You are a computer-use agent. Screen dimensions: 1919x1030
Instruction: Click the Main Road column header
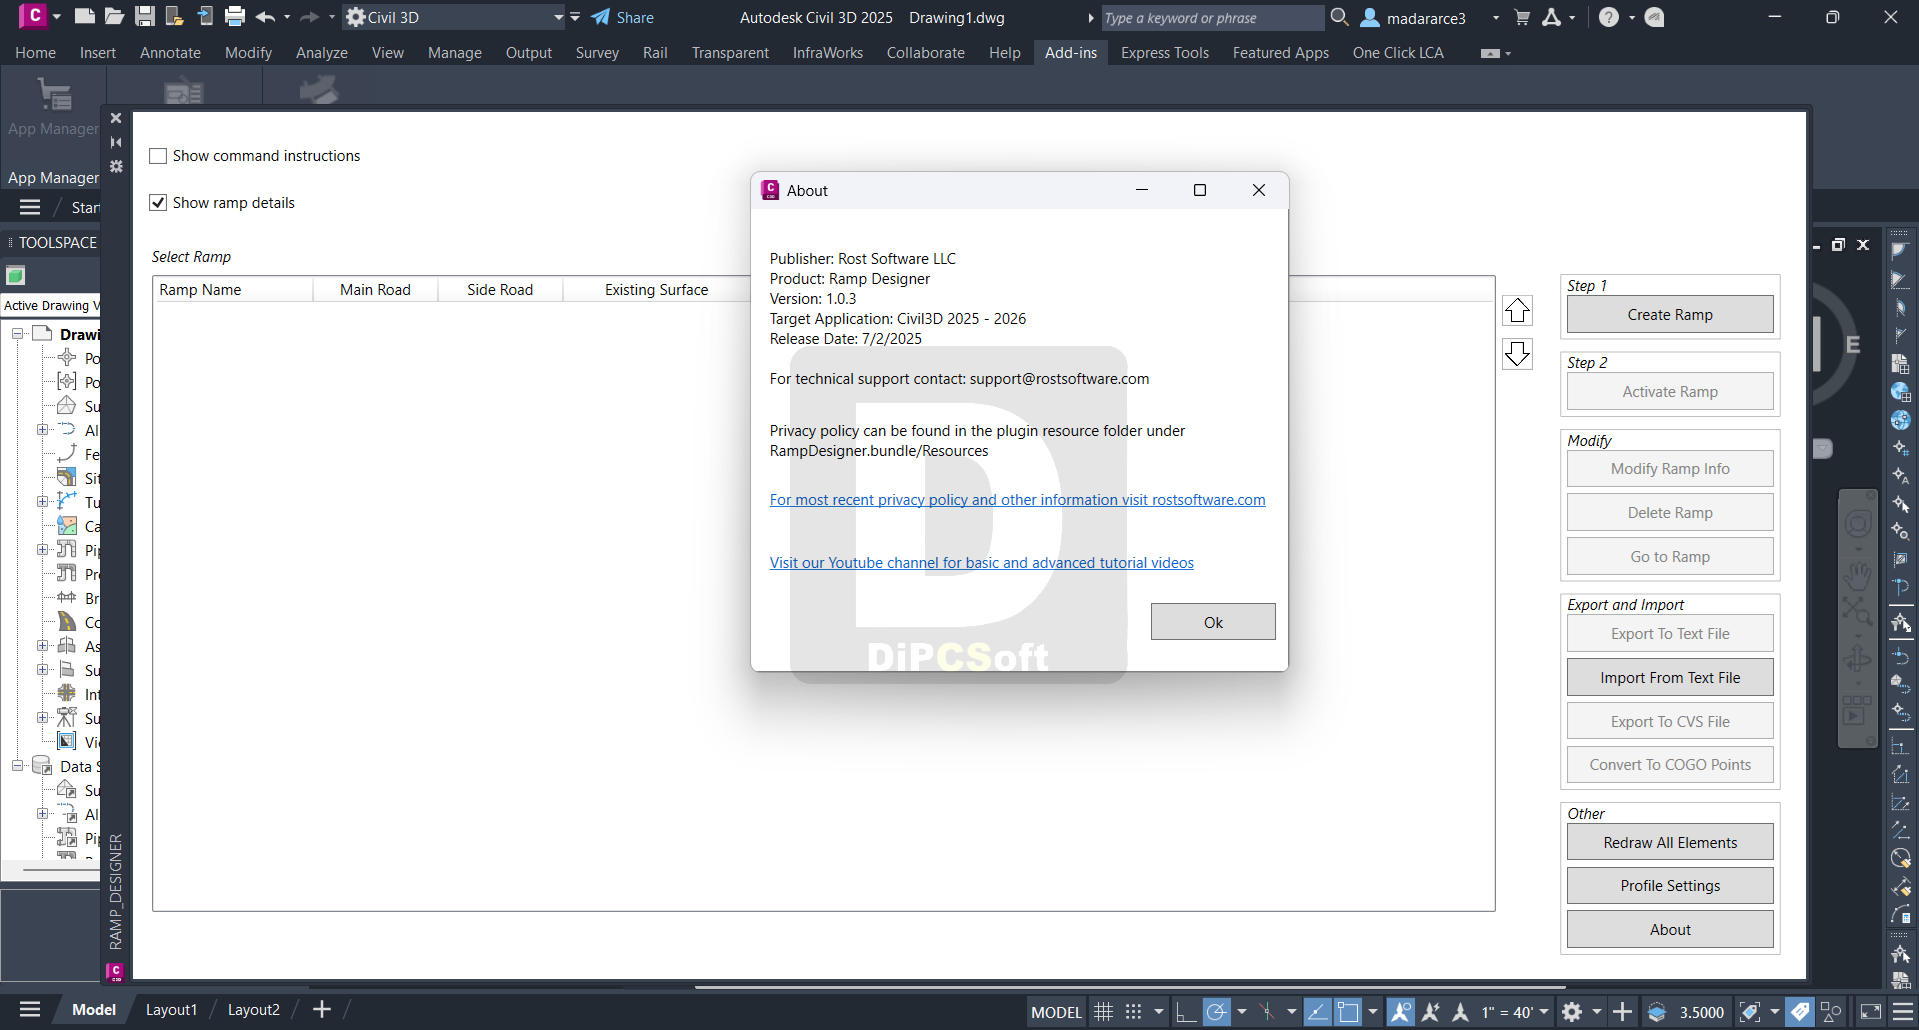coord(375,290)
